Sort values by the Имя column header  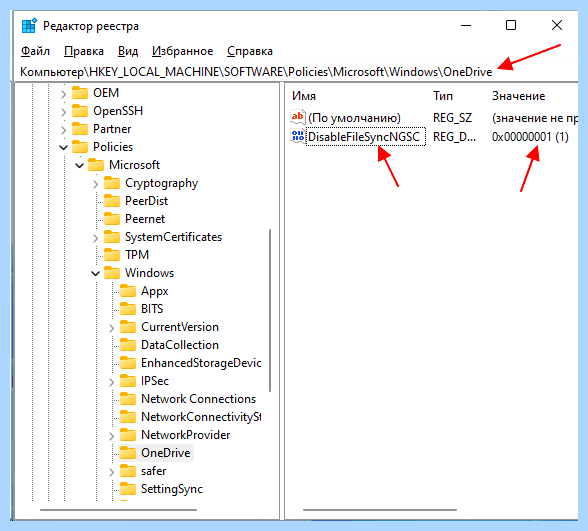[304, 96]
